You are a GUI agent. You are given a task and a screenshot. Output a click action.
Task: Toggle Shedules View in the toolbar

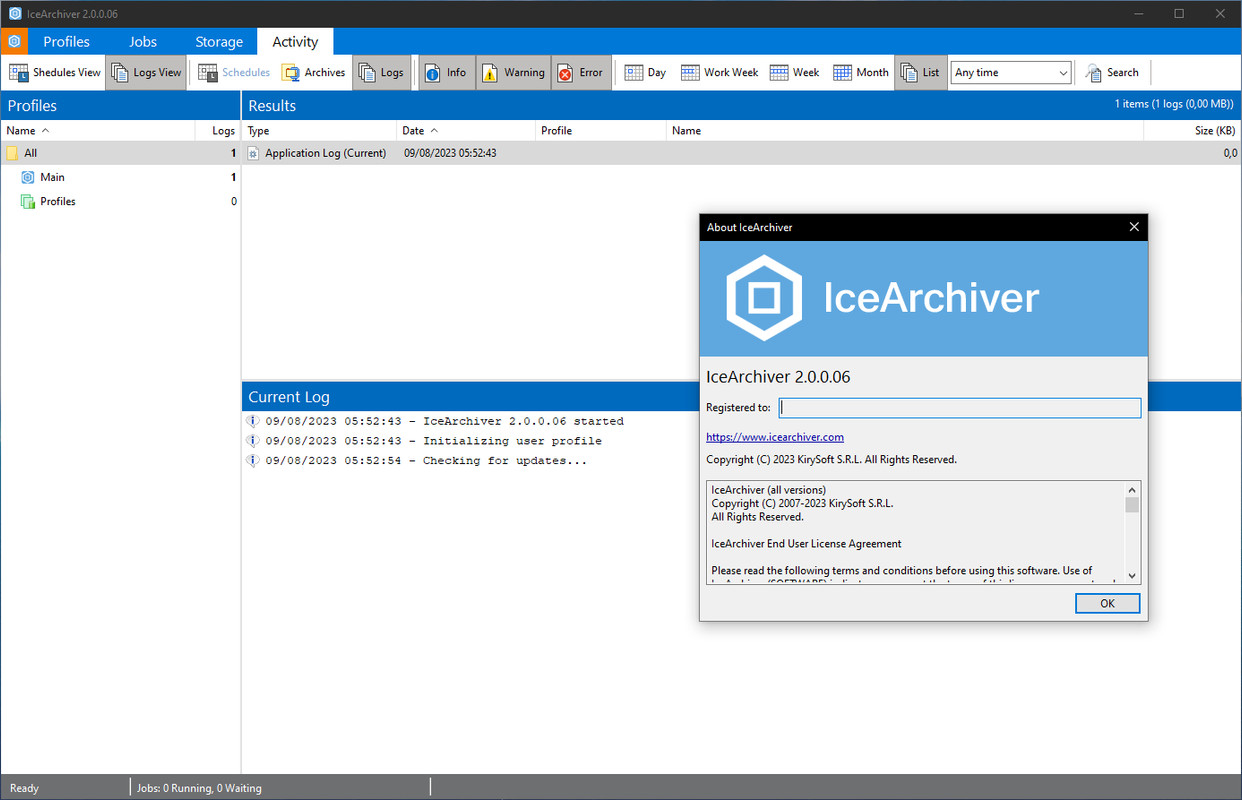pos(55,72)
